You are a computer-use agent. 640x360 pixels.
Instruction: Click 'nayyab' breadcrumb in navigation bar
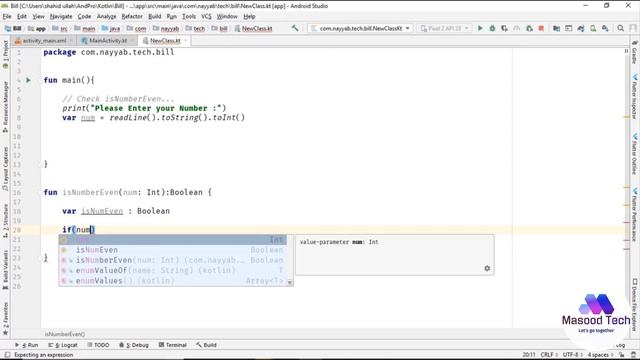pos(166,29)
